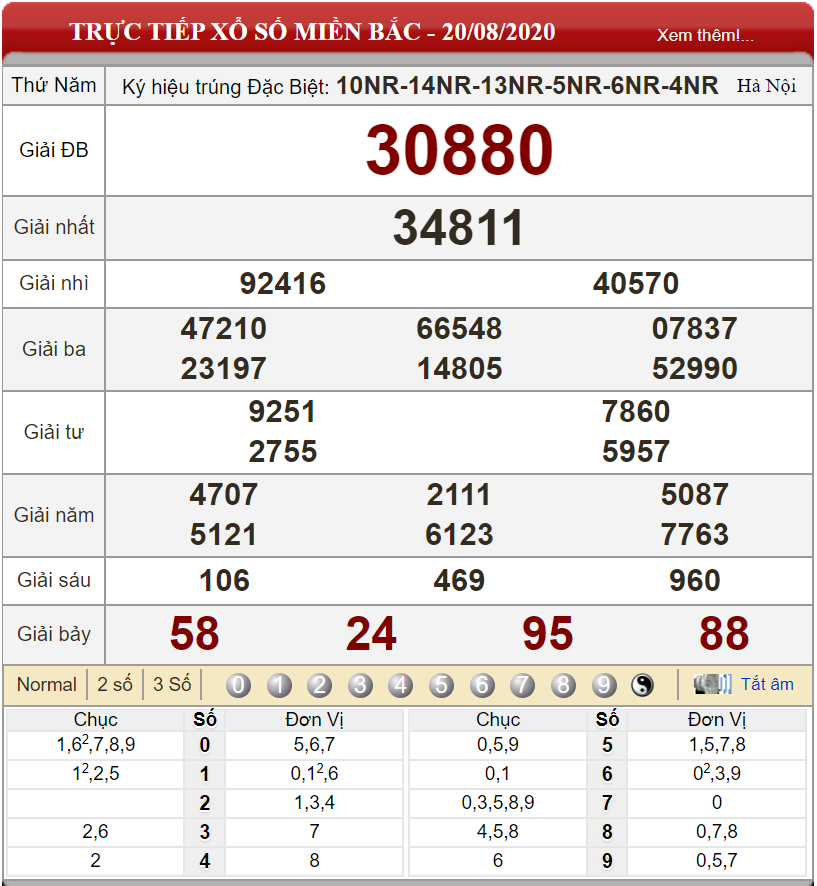This screenshot has height=886, width=817.
Task: Select fifth prize number 5087
Action: click(694, 494)
